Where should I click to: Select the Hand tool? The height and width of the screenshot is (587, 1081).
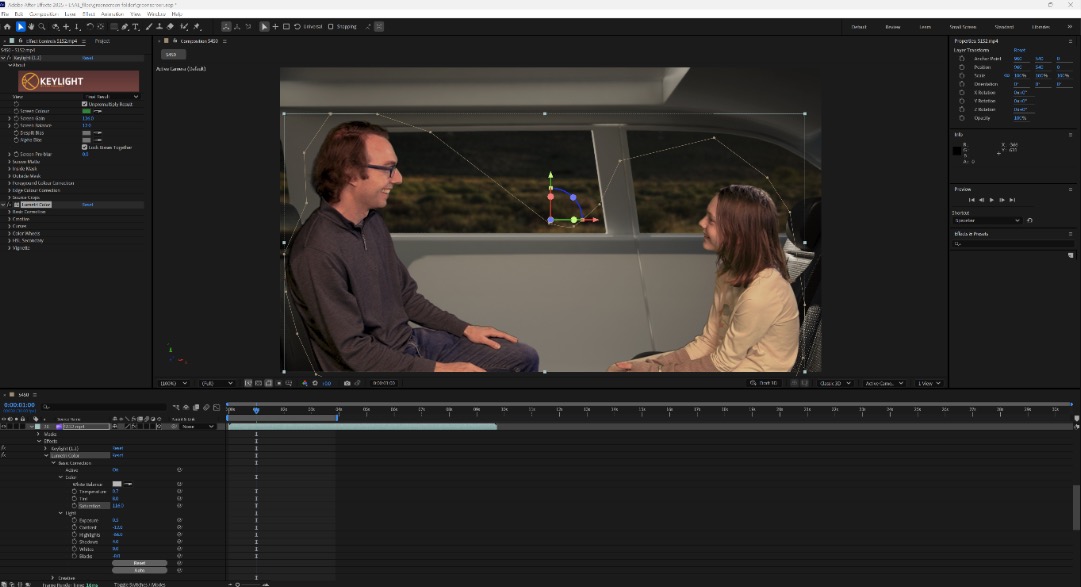(x=31, y=27)
